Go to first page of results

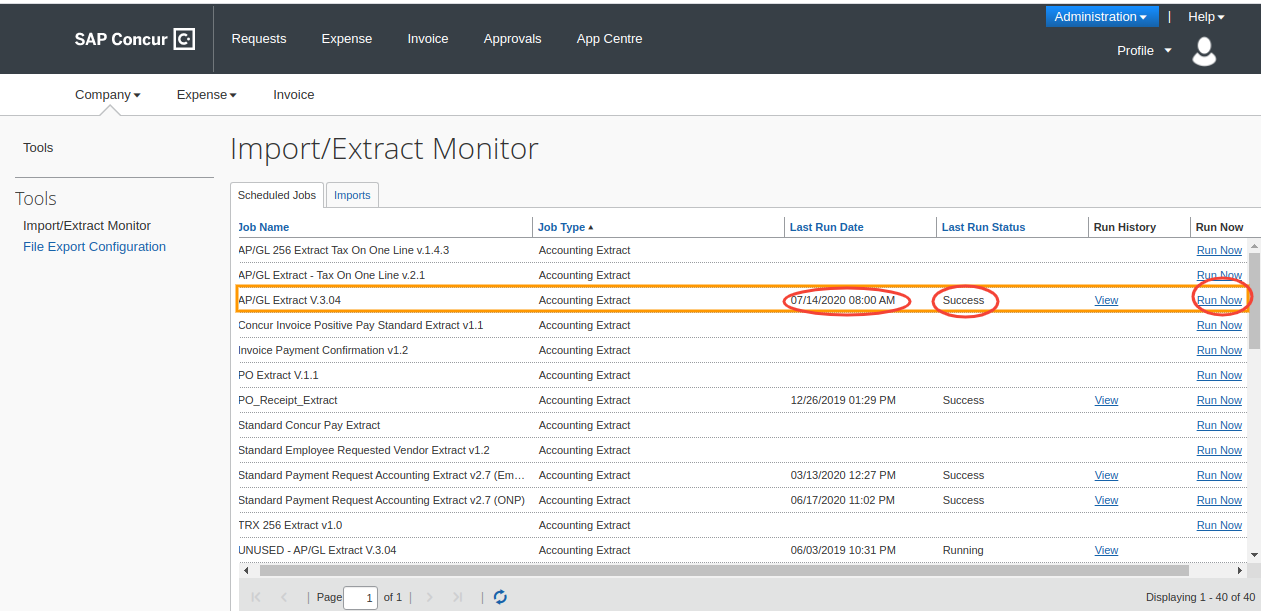[x=256, y=597]
